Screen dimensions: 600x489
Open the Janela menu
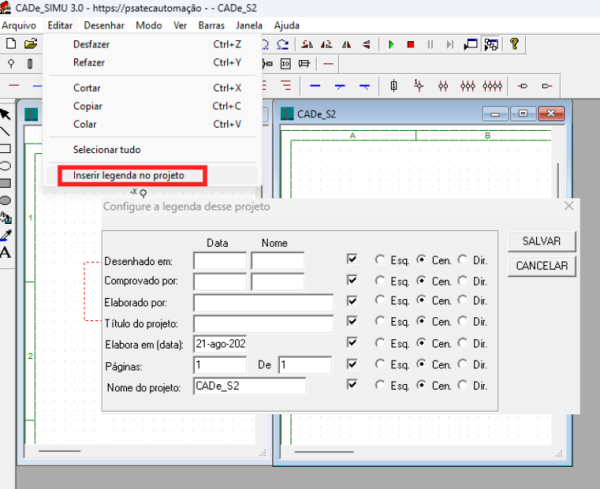pos(249,26)
